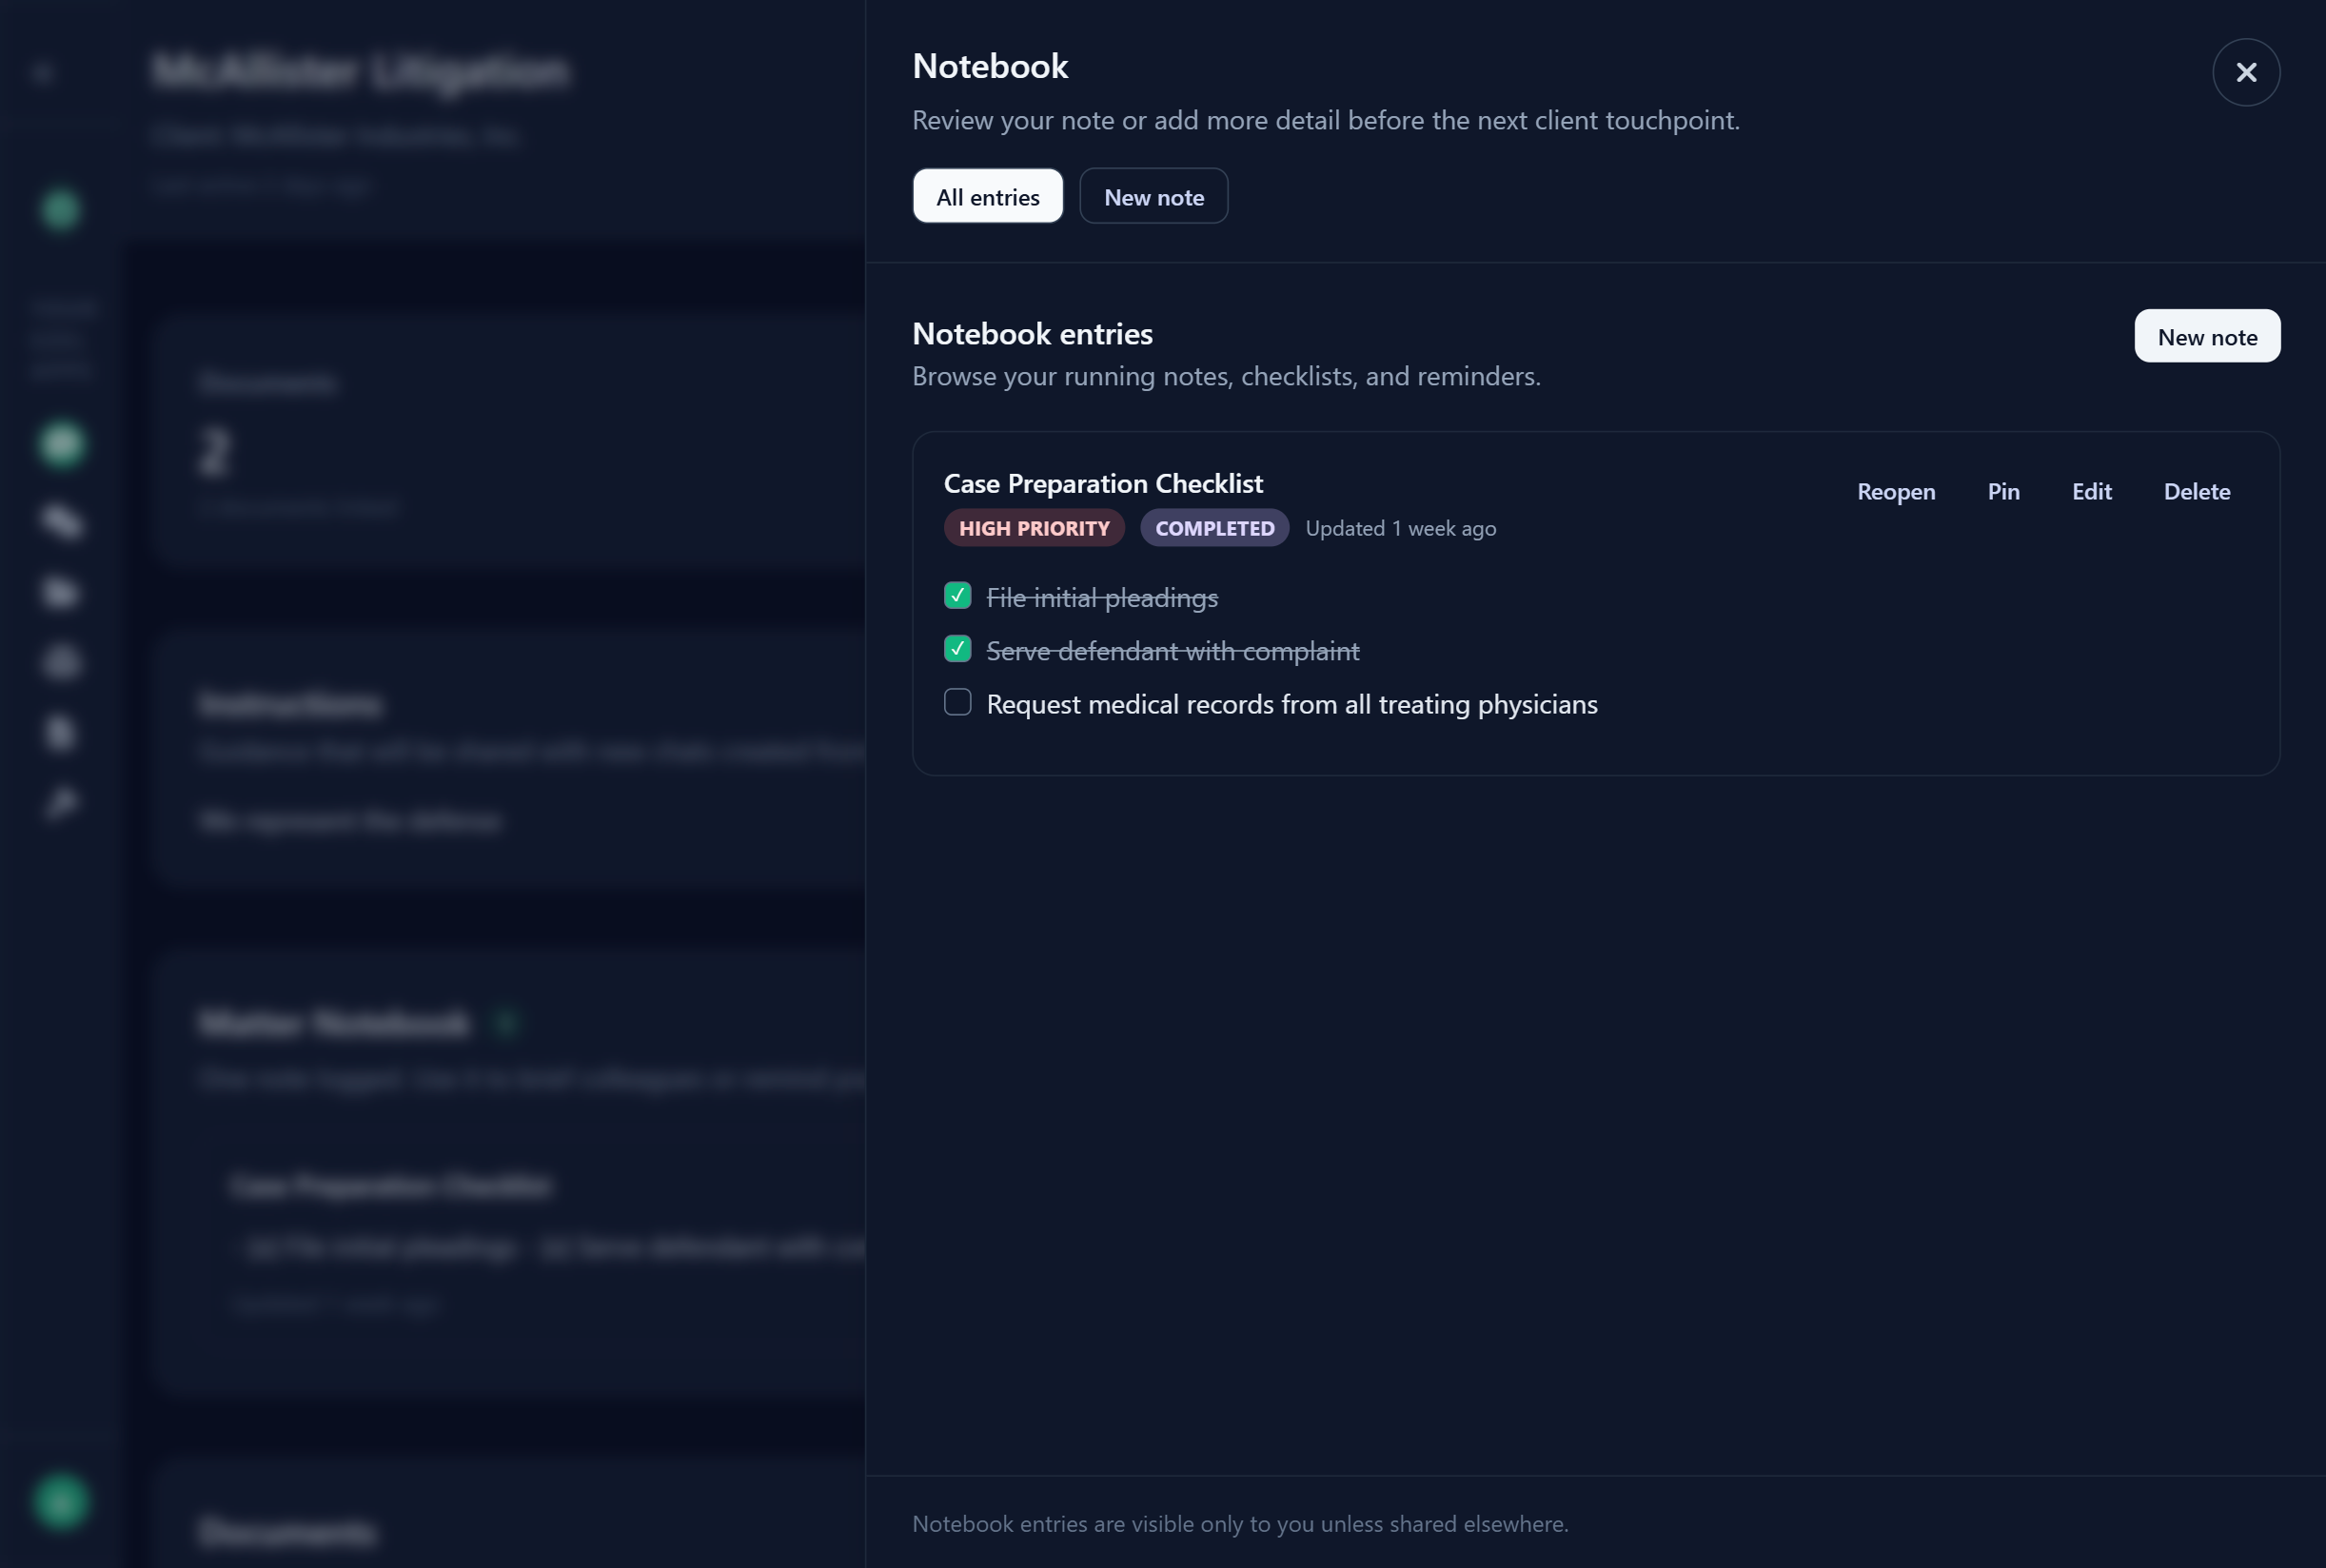This screenshot has width=2326, height=1568.
Task: Delete the Case Preparation Checklist entry
Action: click(x=2196, y=491)
